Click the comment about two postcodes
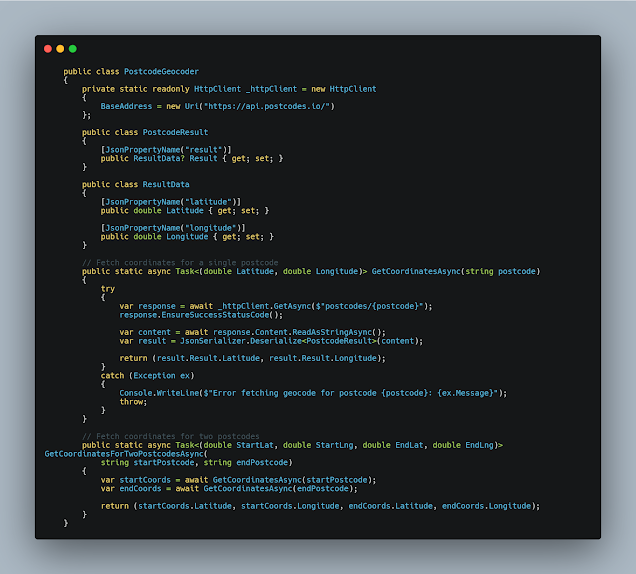 171,436
